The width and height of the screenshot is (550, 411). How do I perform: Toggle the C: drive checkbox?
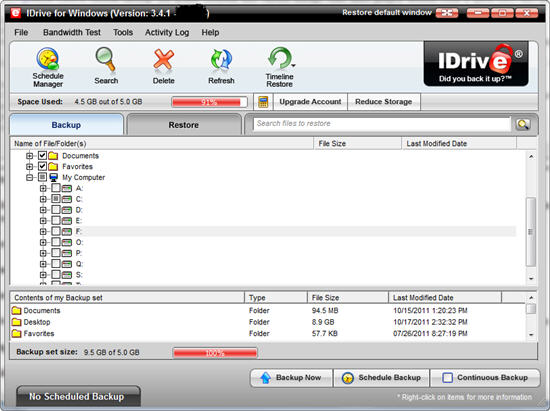(56, 199)
